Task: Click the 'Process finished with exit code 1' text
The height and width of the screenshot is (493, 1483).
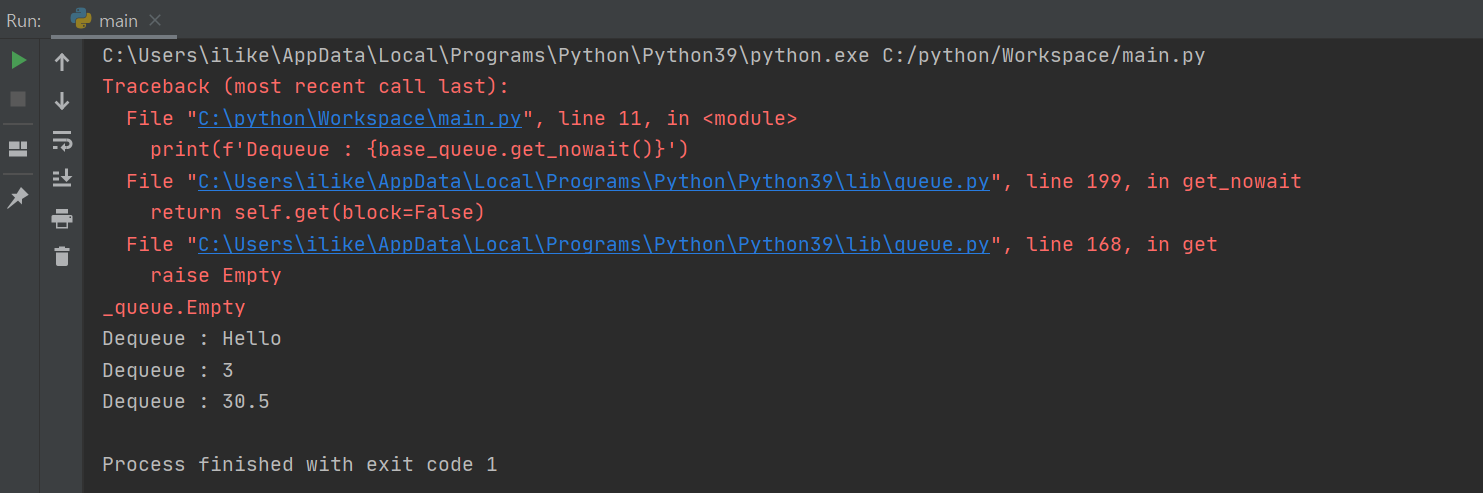Action: tap(299, 464)
